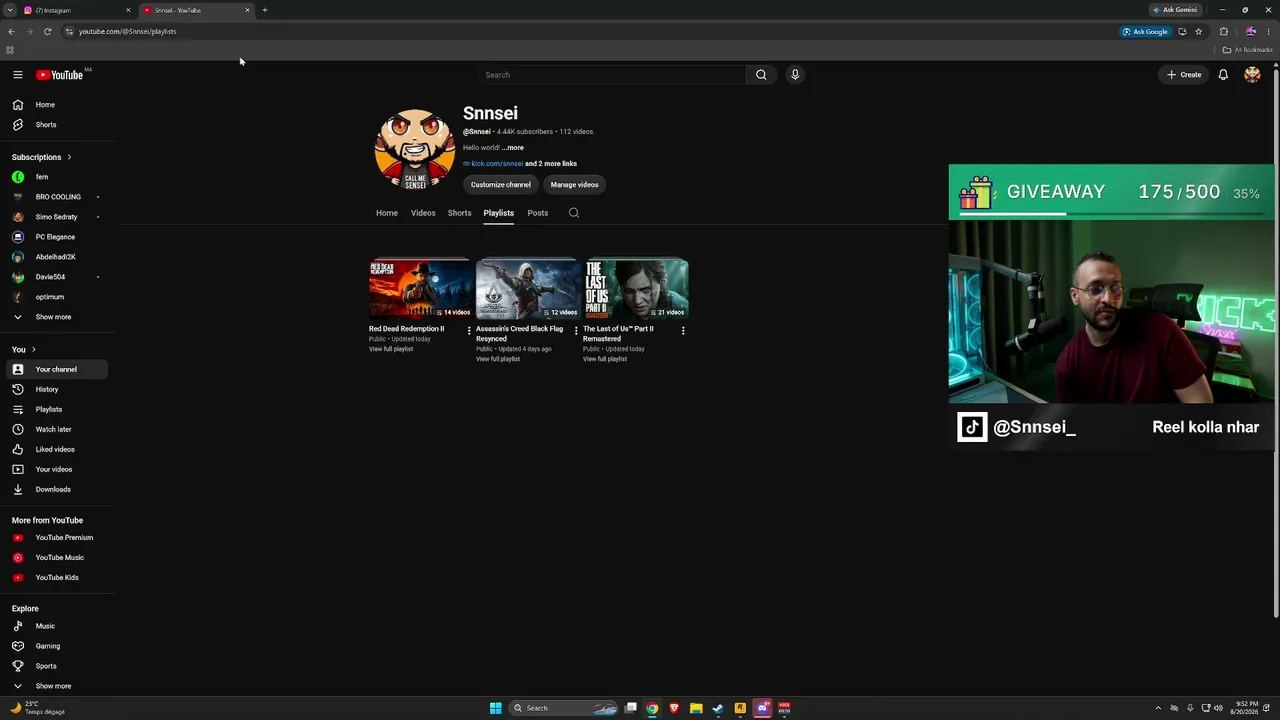
Task: Open File Explorer from the taskbar
Action: (x=696, y=708)
